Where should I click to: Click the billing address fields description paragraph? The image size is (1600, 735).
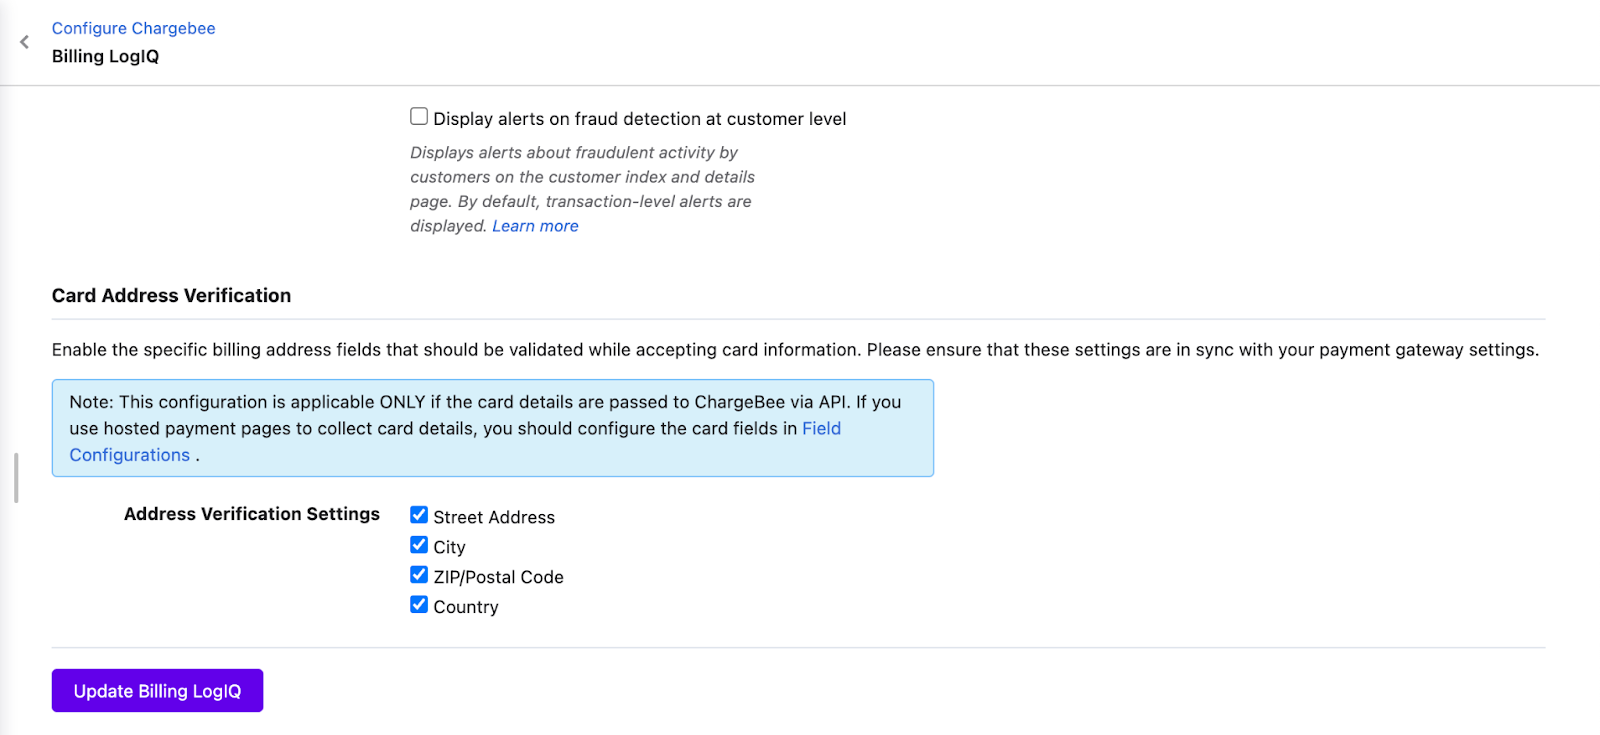pos(794,350)
